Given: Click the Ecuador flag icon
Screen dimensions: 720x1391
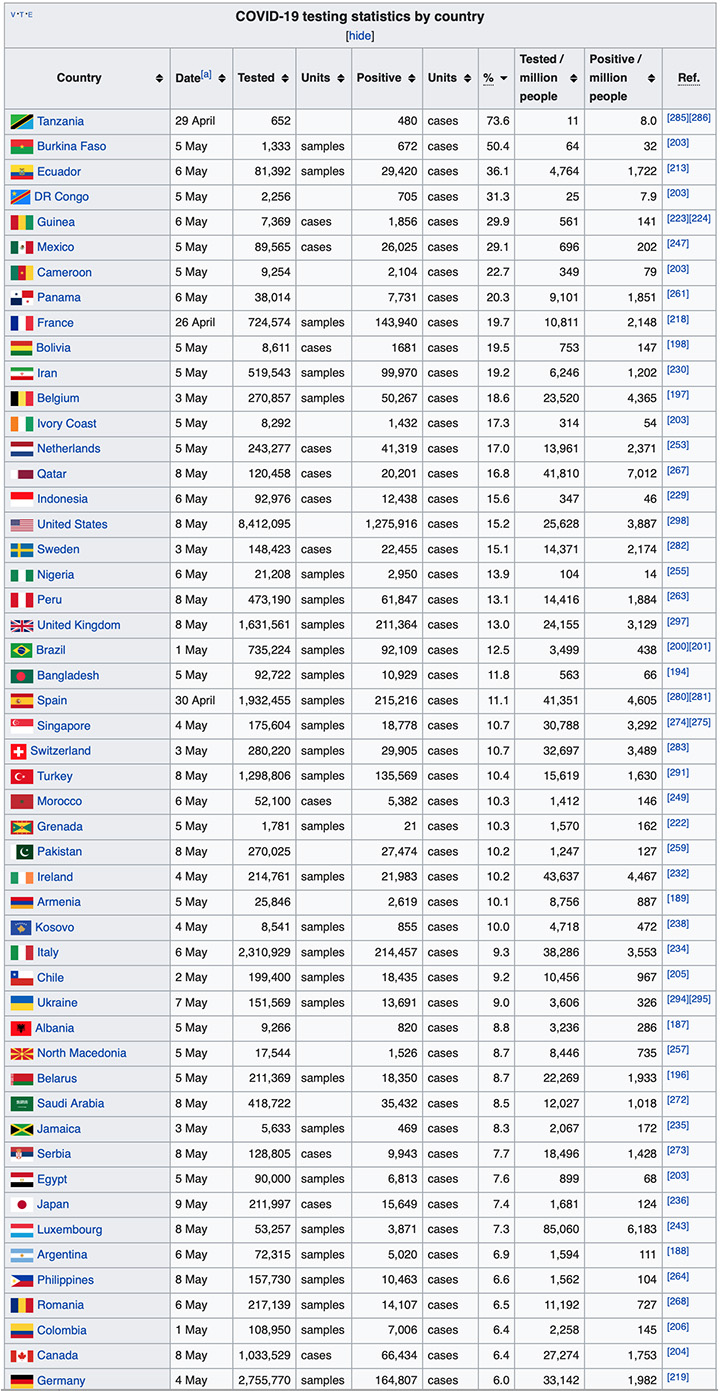Looking at the screenshot, I should [22, 172].
